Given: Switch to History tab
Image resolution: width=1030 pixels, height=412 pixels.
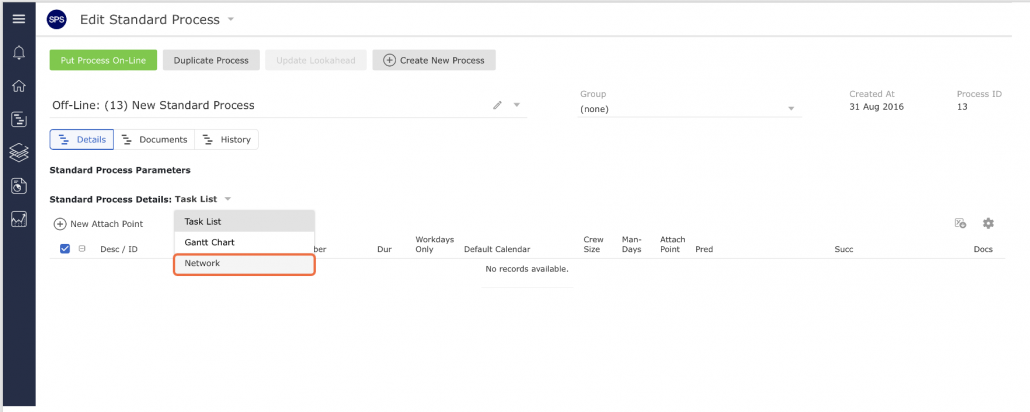Looking at the screenshot, I should click(227, 140).
